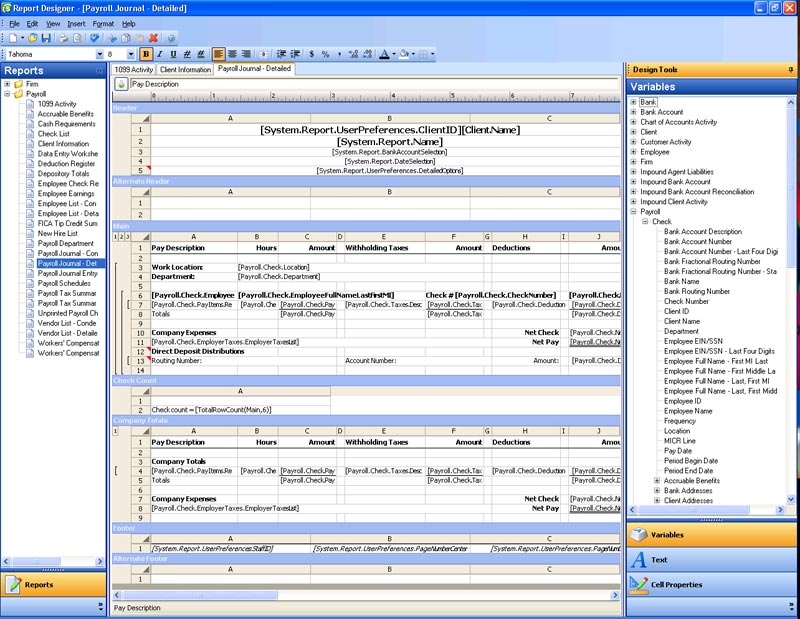Toggle Italic formatting
The image size is (800, 619).
pos(159,54)
